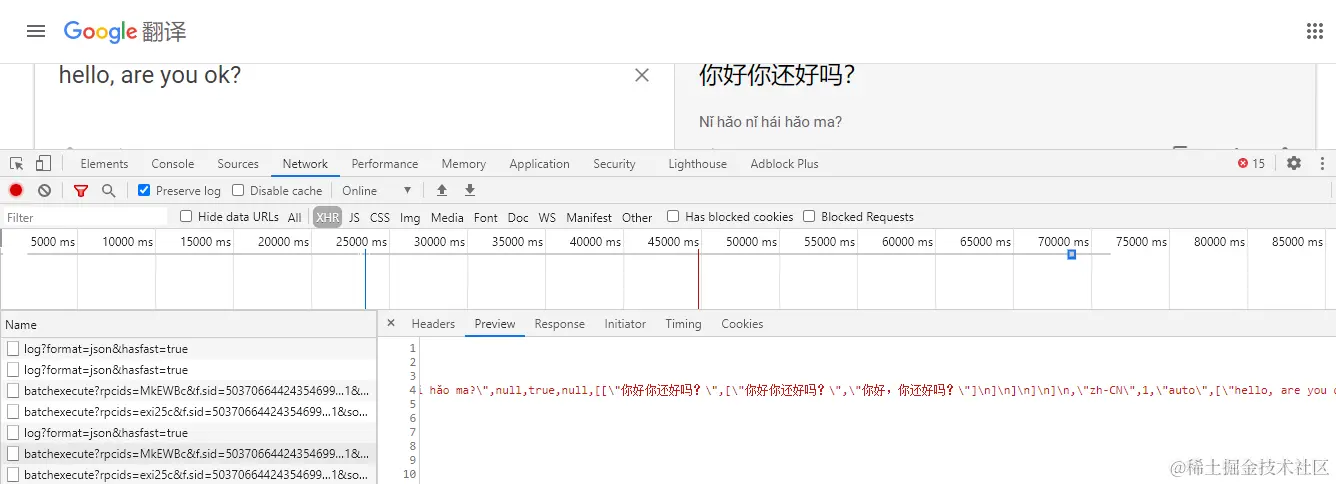Click the blue timeline overview handle marker

pos(1071,255)
